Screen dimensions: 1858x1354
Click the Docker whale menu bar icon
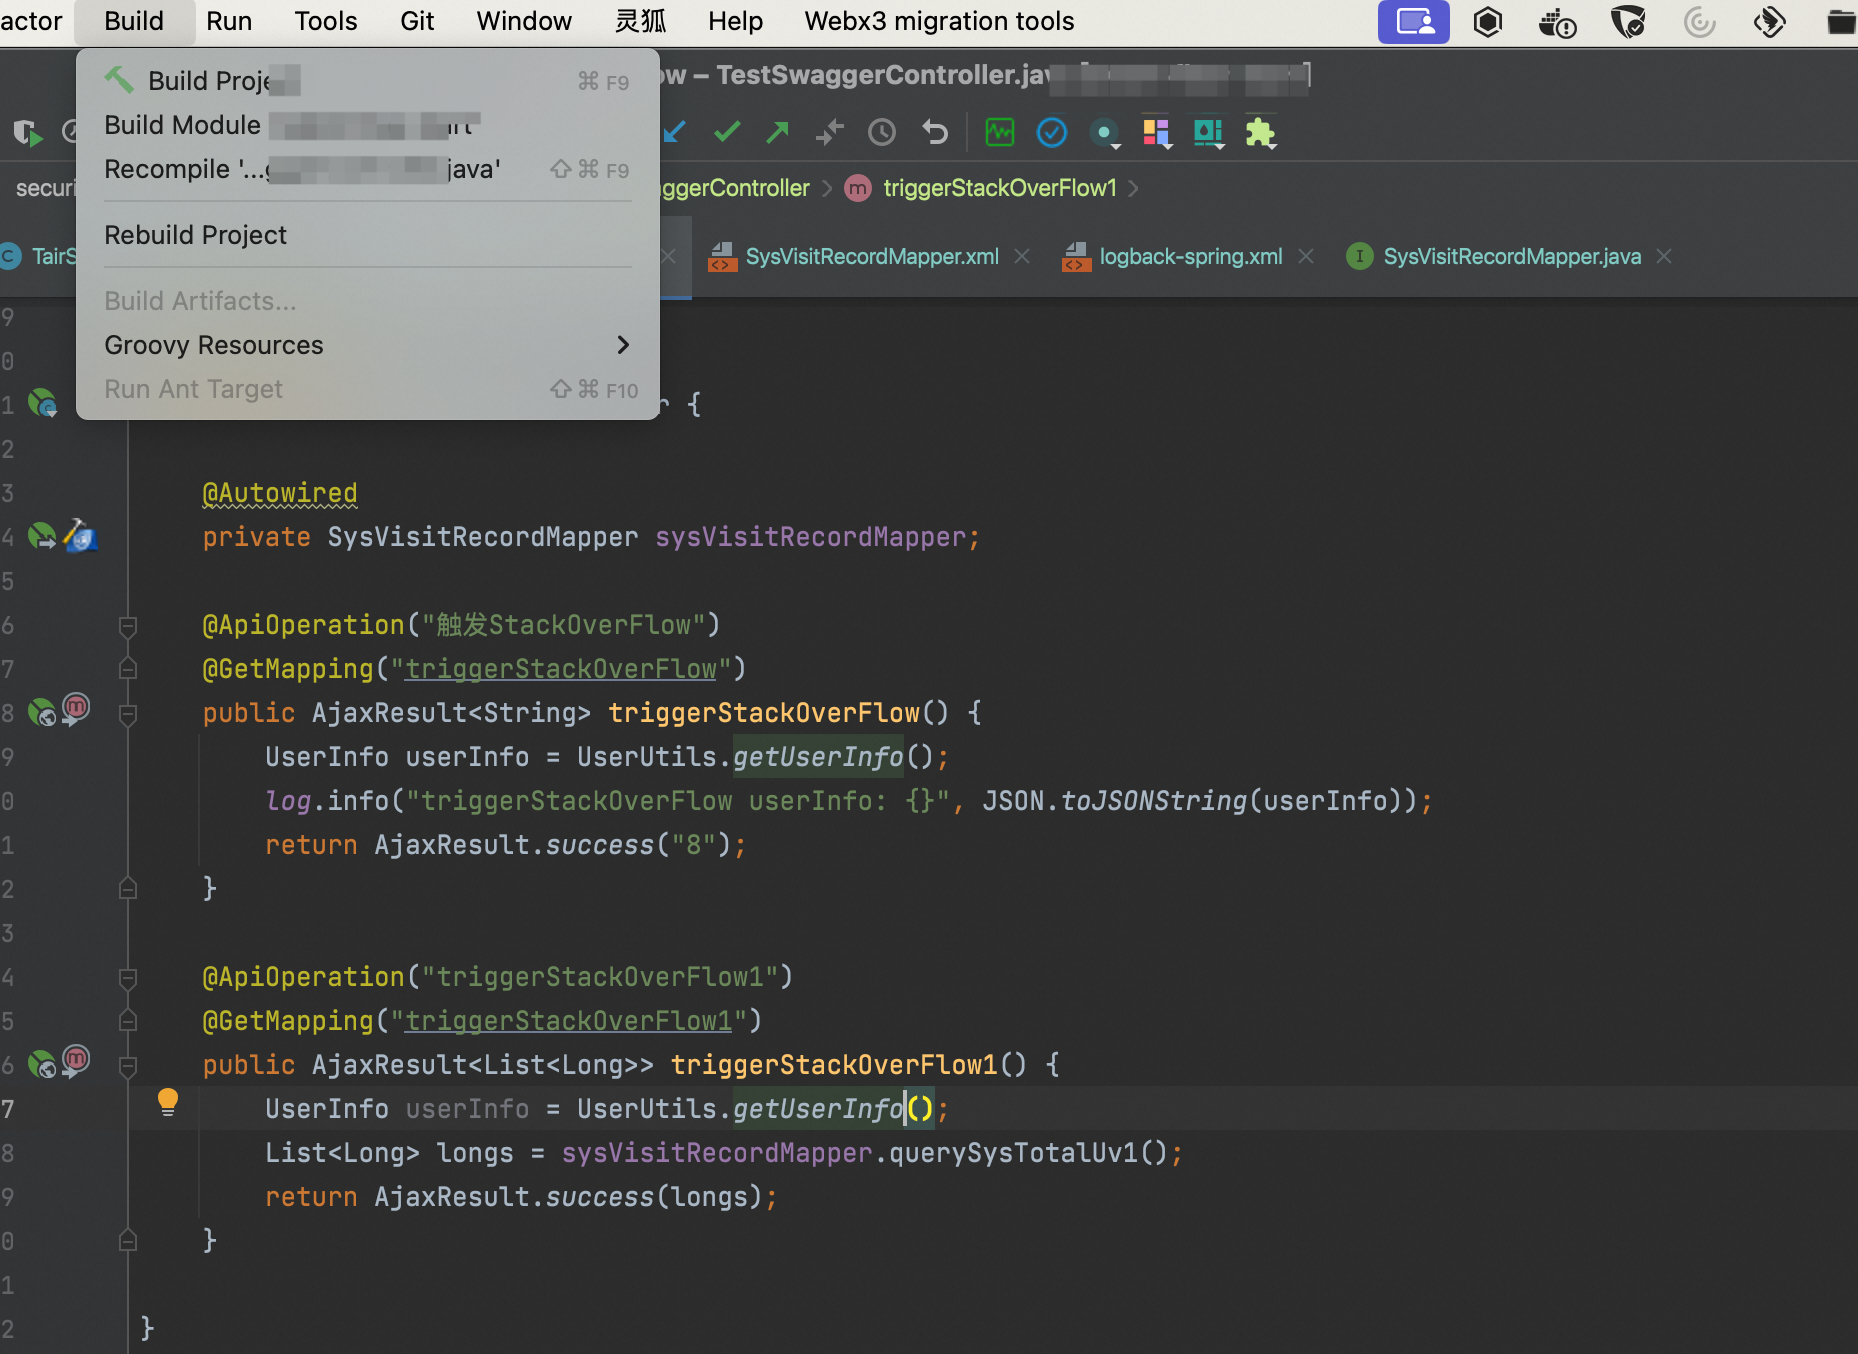tap(1557, 22)
